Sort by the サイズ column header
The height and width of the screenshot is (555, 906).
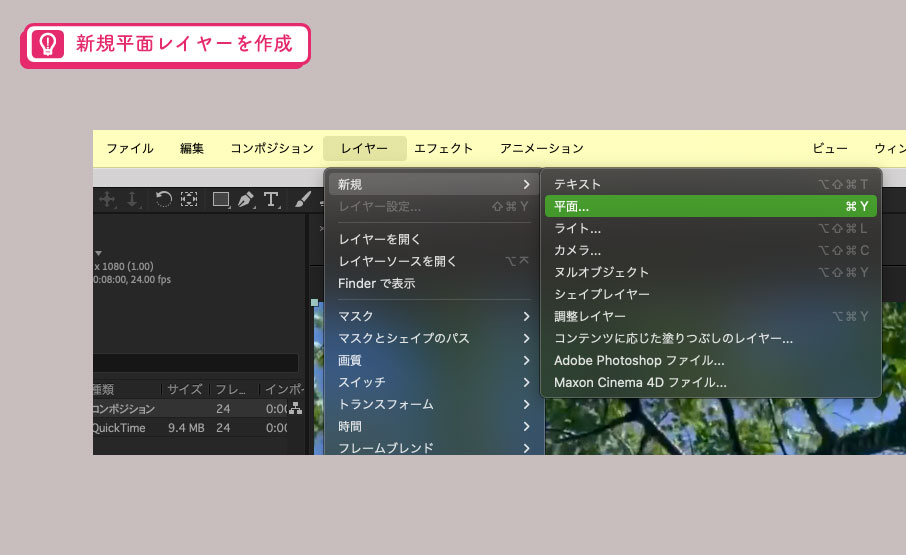pos(185,389)
